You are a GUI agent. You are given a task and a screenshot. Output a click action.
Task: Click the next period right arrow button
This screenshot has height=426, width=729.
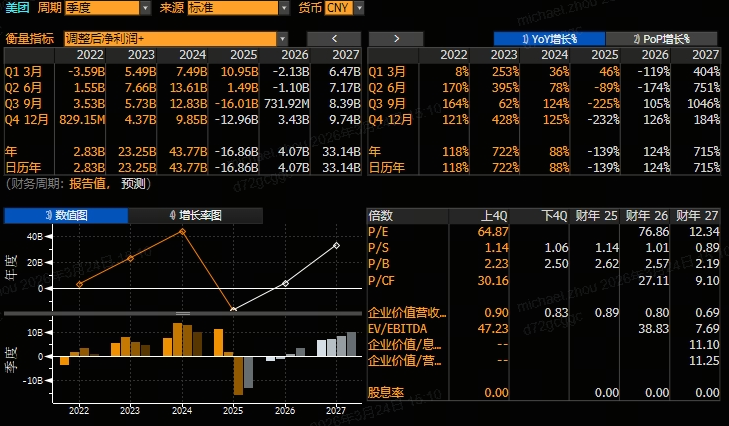click(397, 38)
